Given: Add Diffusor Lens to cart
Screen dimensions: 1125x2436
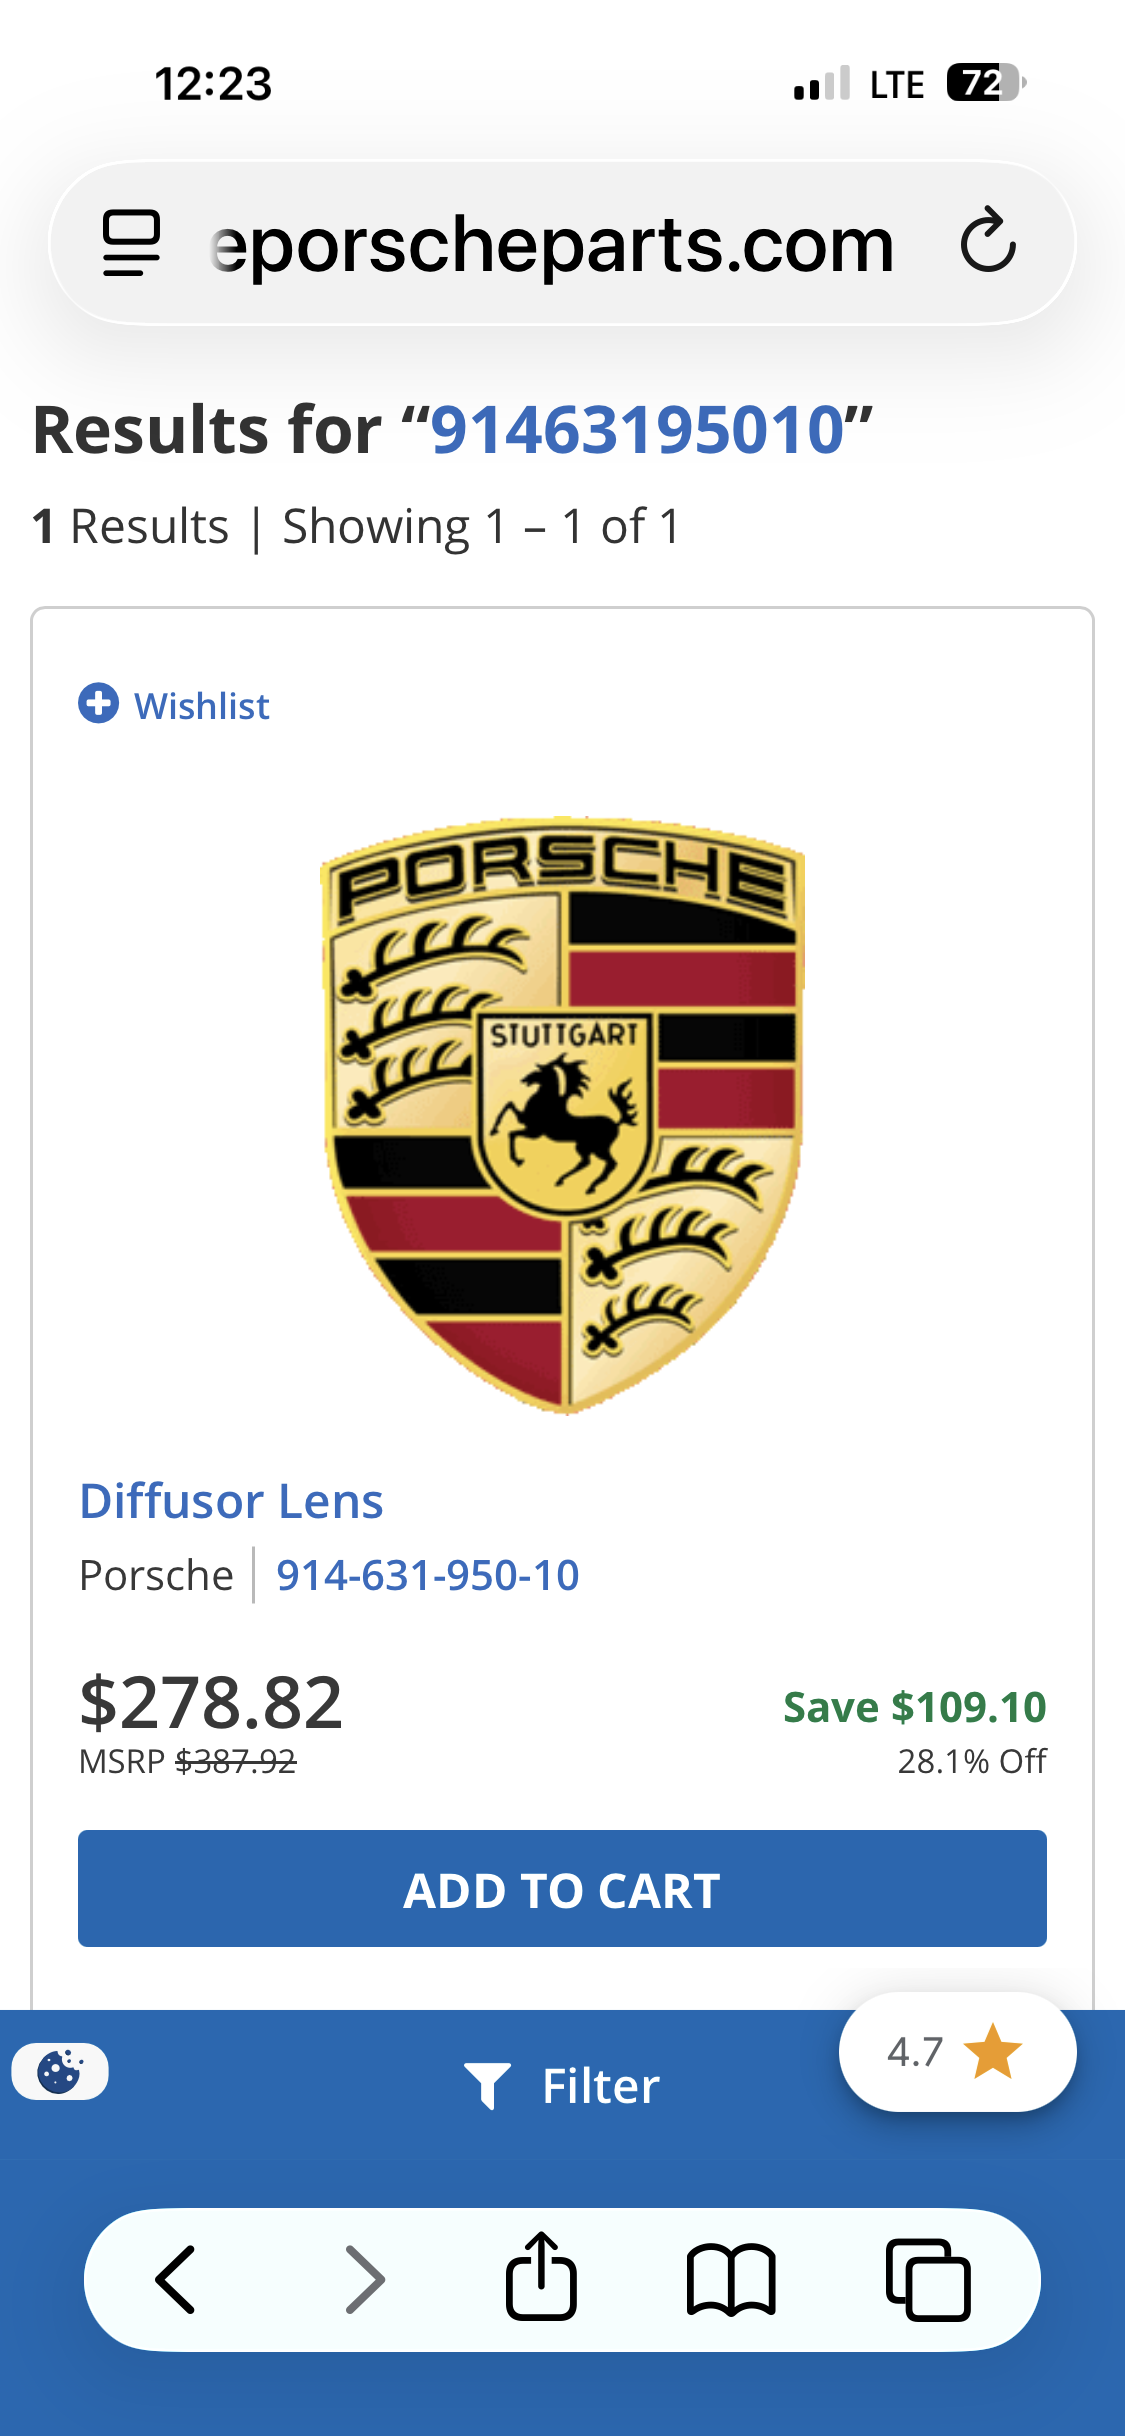Looking at the screenshot, I should [x=562, y=1889].
